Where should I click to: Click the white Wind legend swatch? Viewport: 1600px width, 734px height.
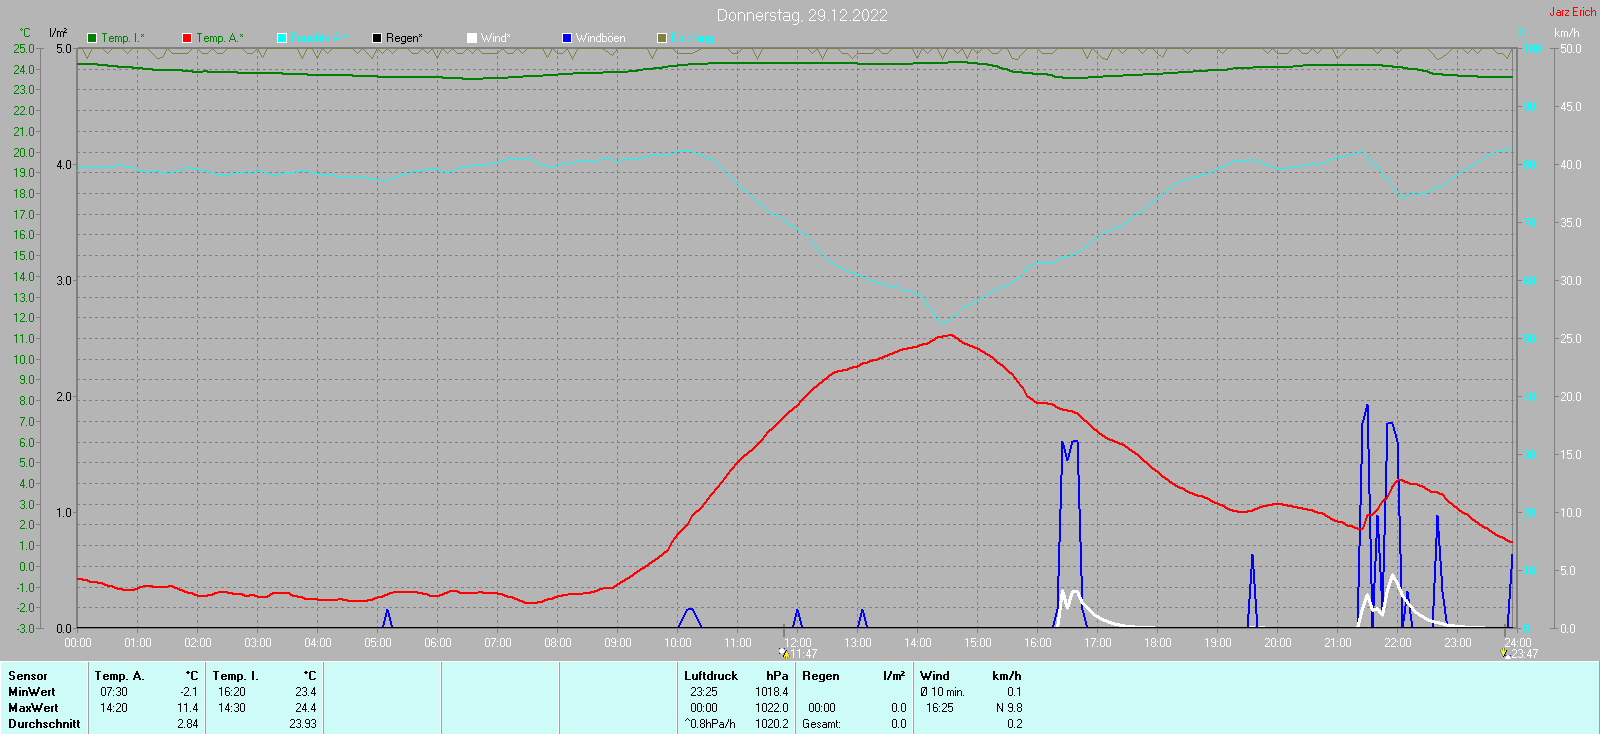pyautogui.click(x=472, y=38)
